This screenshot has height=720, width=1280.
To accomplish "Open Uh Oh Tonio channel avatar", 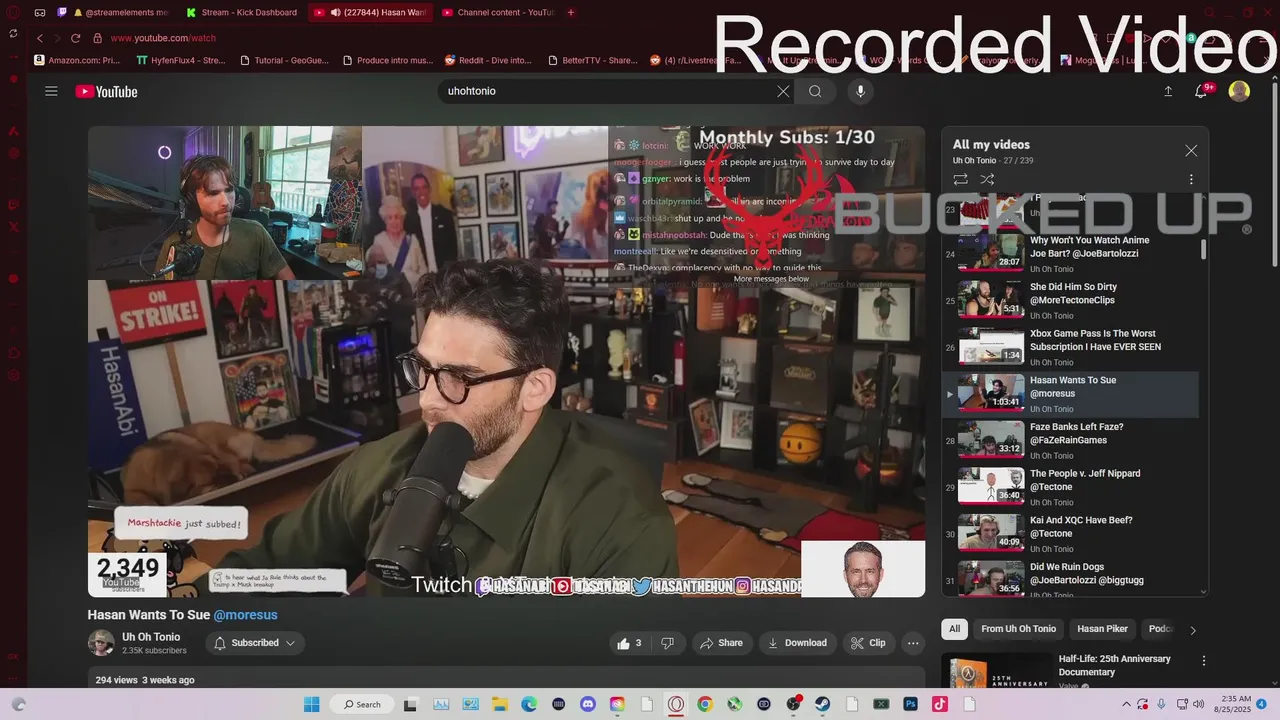I will (x=101, y=643).
